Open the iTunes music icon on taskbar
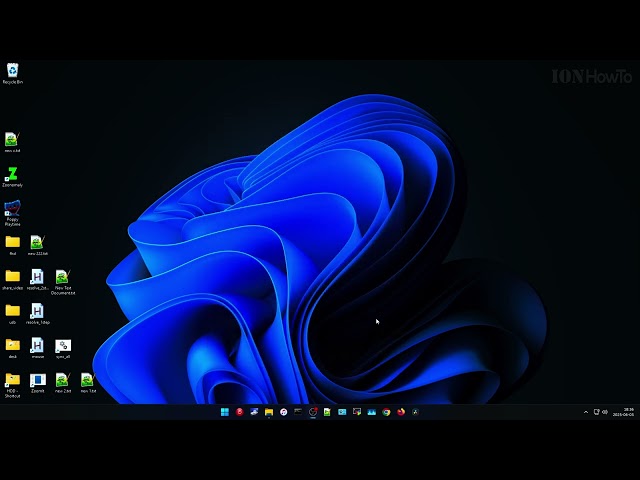 (283, 412)
